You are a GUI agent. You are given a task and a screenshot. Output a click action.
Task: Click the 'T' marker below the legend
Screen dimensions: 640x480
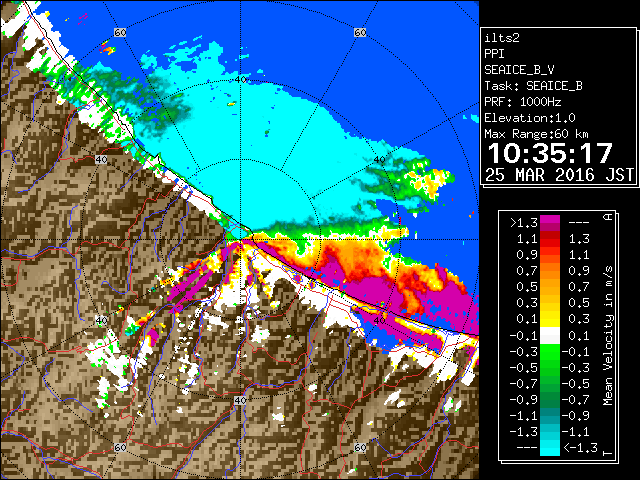point(608,453)
